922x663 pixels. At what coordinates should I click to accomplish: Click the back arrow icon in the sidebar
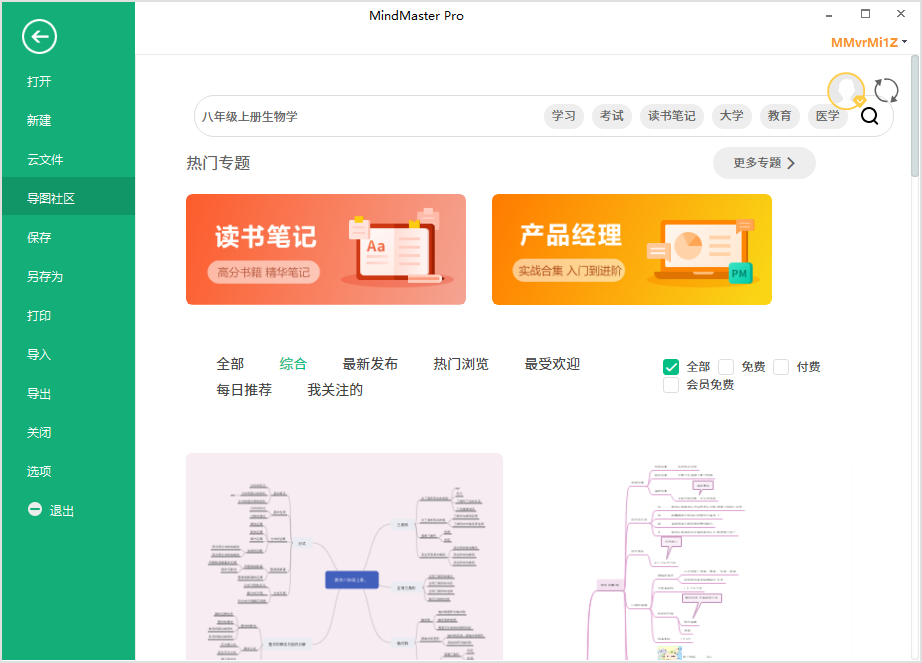coord(39,37)
